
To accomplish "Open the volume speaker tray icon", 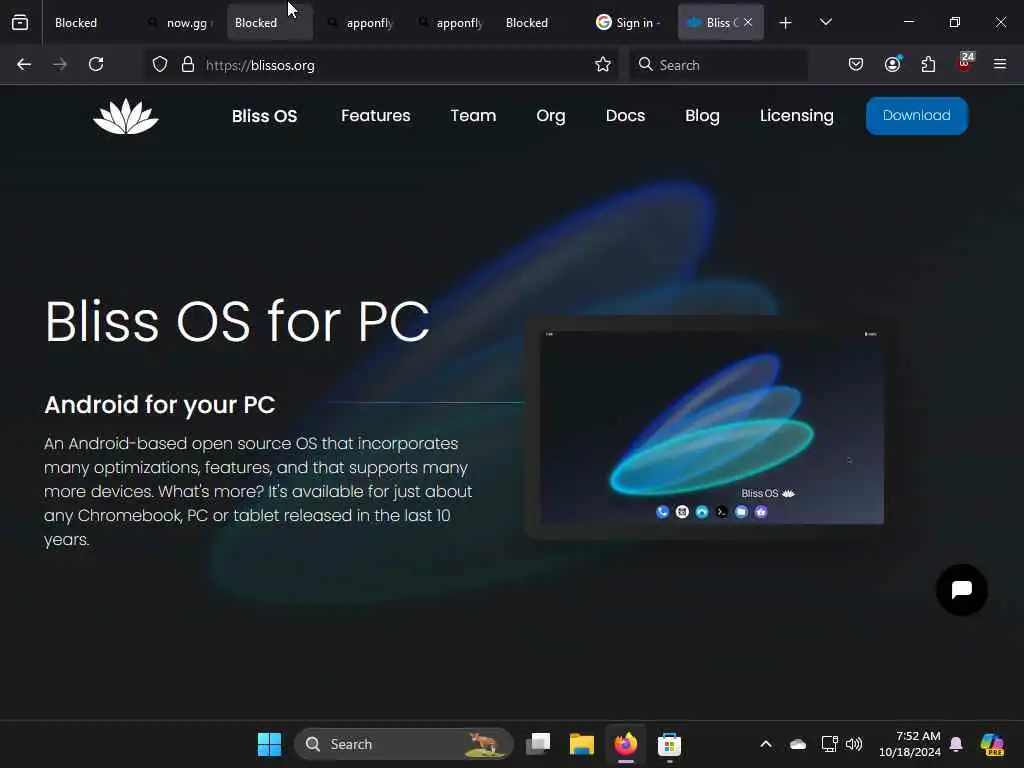I will [854, 744].
